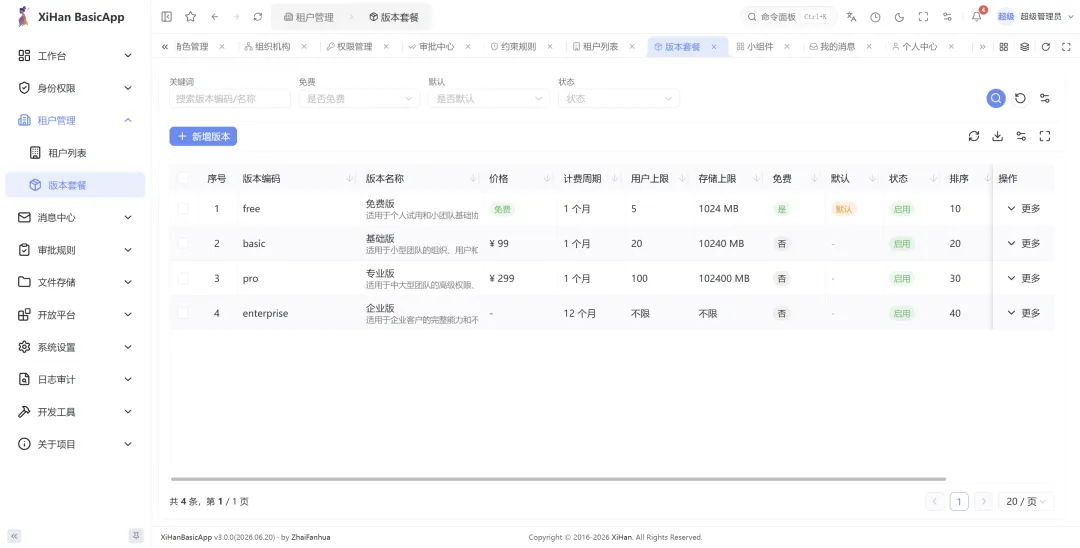Expand 更多 actions for basic row
The width and height of the screenshot is (1080, 548).
1024,243
